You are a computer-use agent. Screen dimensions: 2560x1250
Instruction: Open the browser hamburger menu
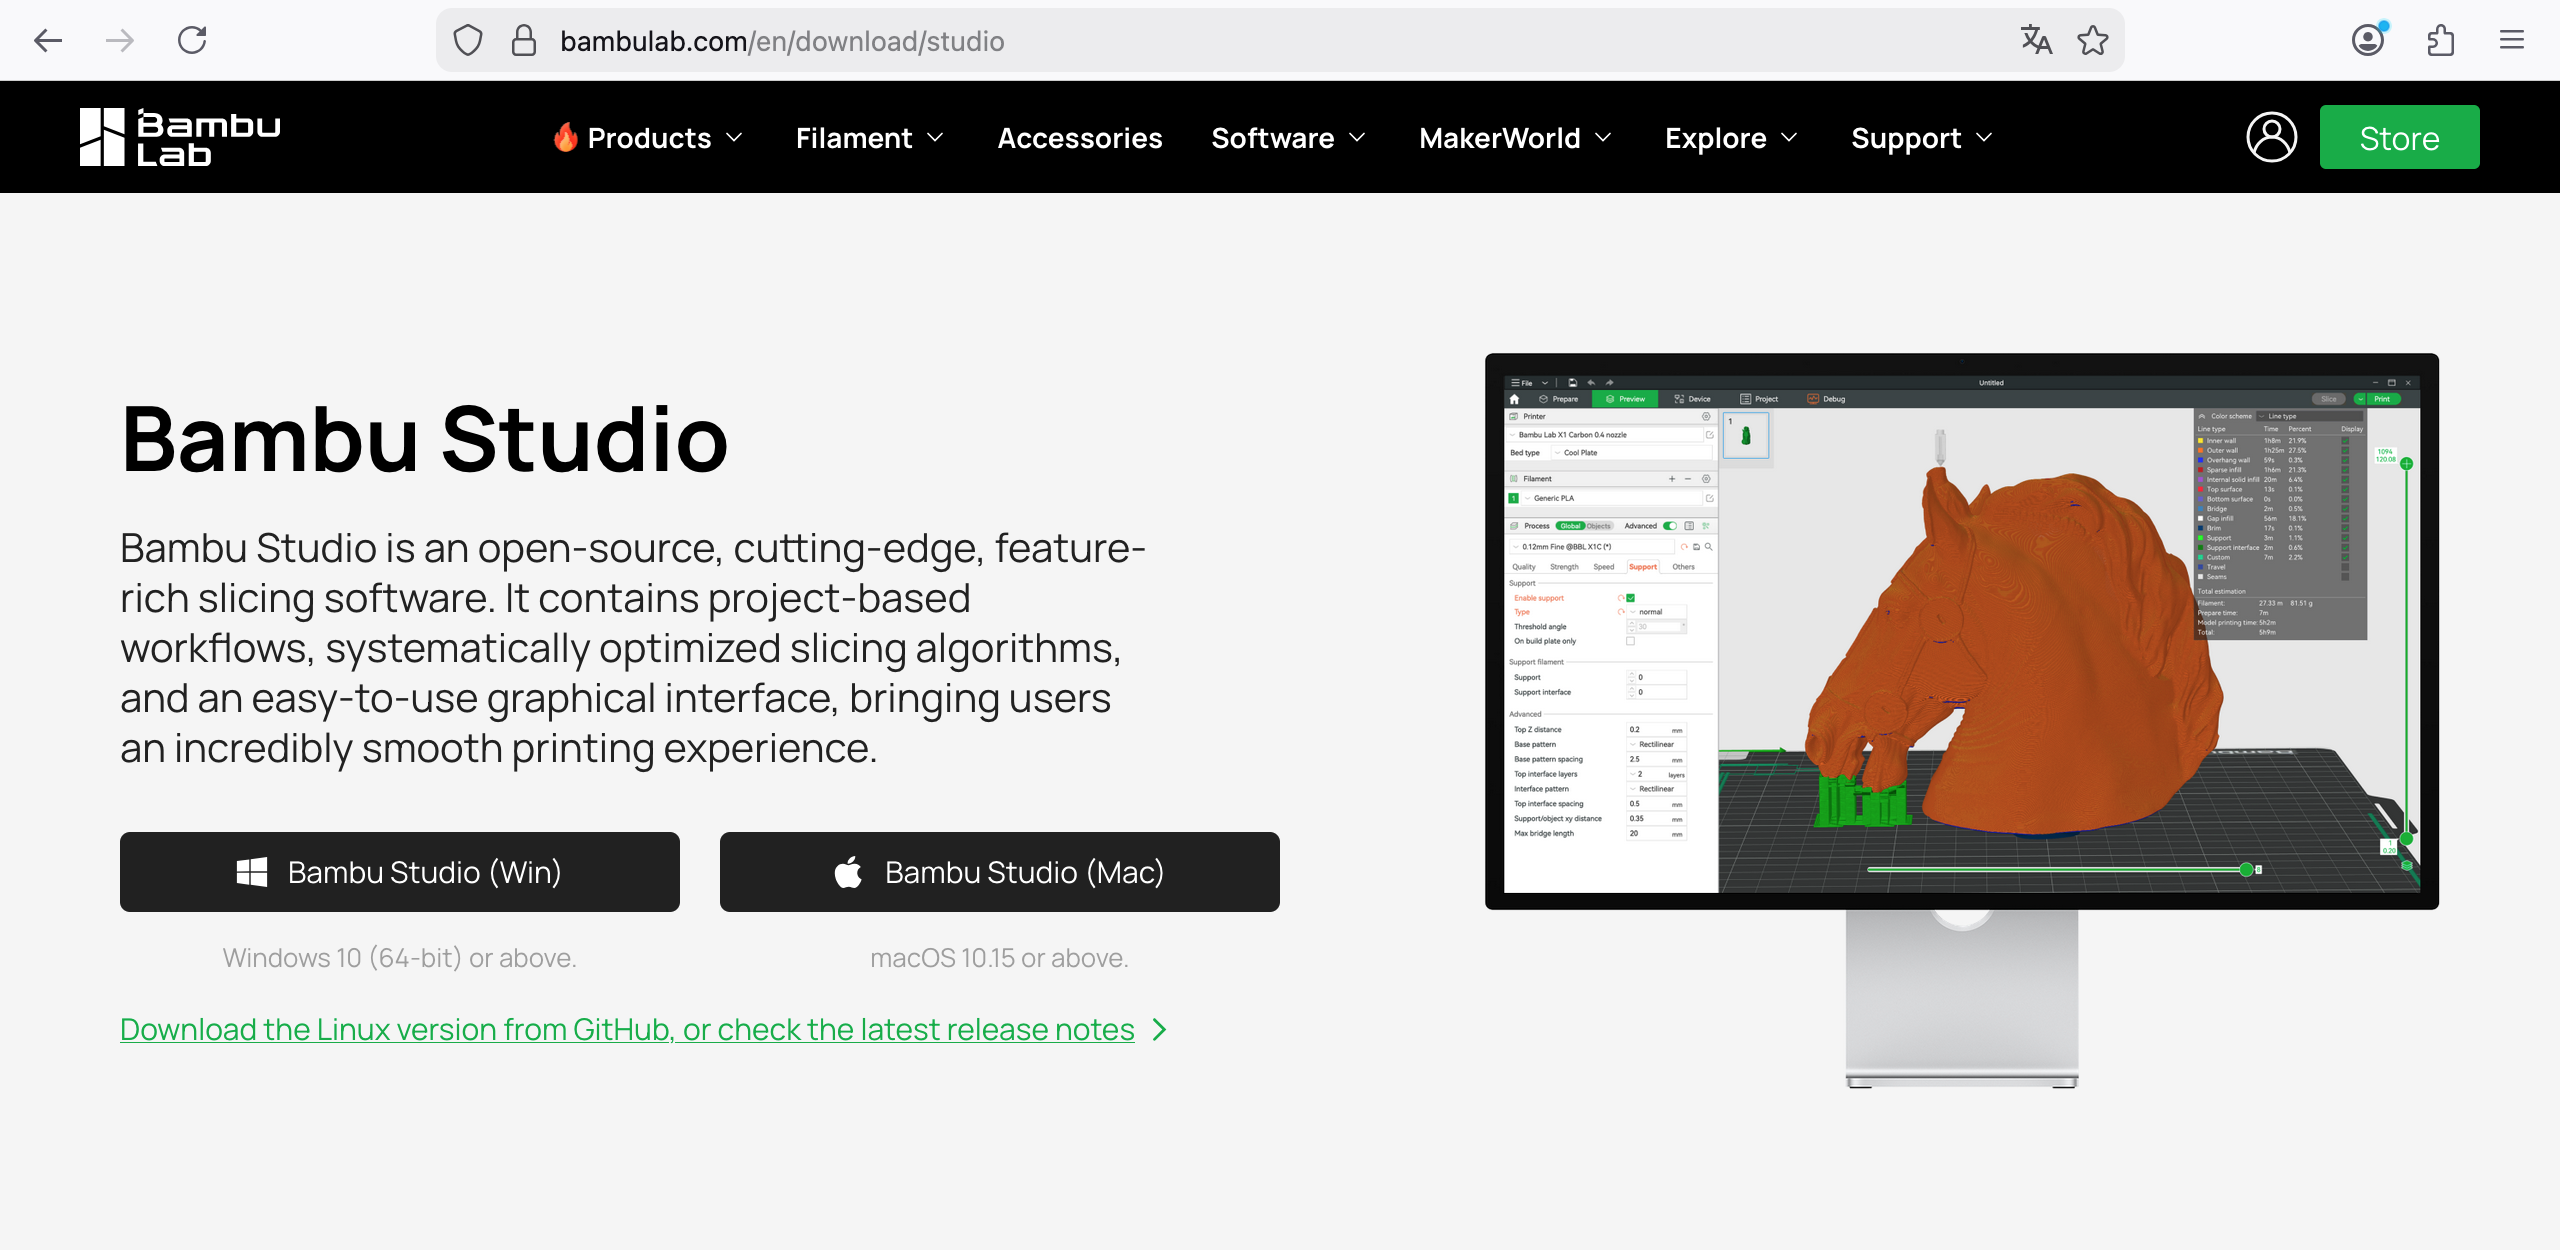[x=2512, y=41]
